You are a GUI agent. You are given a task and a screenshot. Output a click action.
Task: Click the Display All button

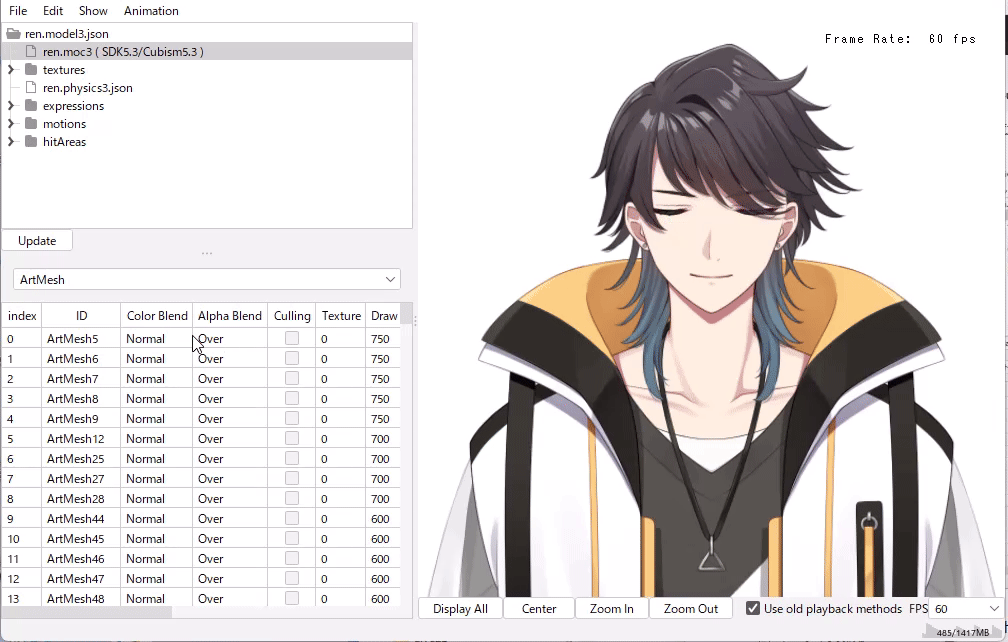click(460, 609)
